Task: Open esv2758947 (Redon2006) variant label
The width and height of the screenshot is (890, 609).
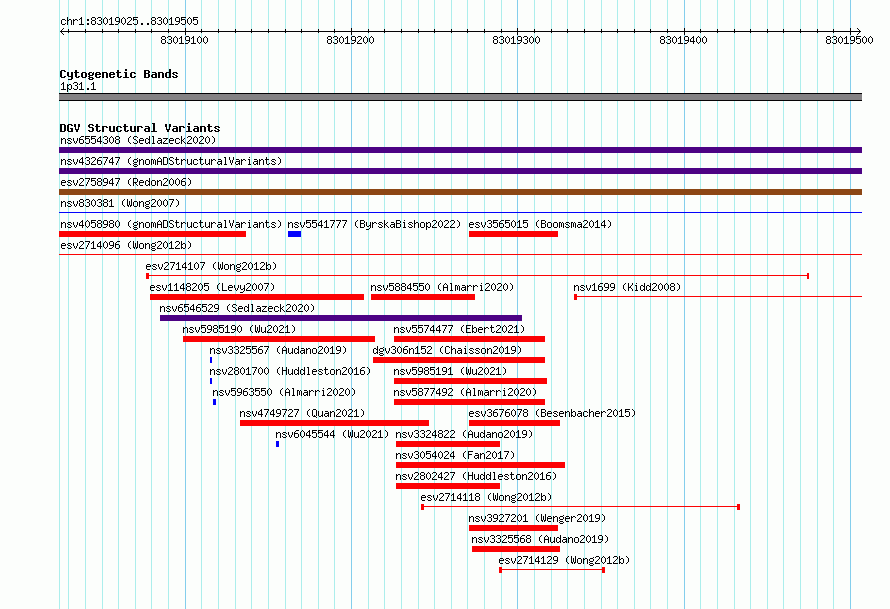Action: click(x=126, y=182)
